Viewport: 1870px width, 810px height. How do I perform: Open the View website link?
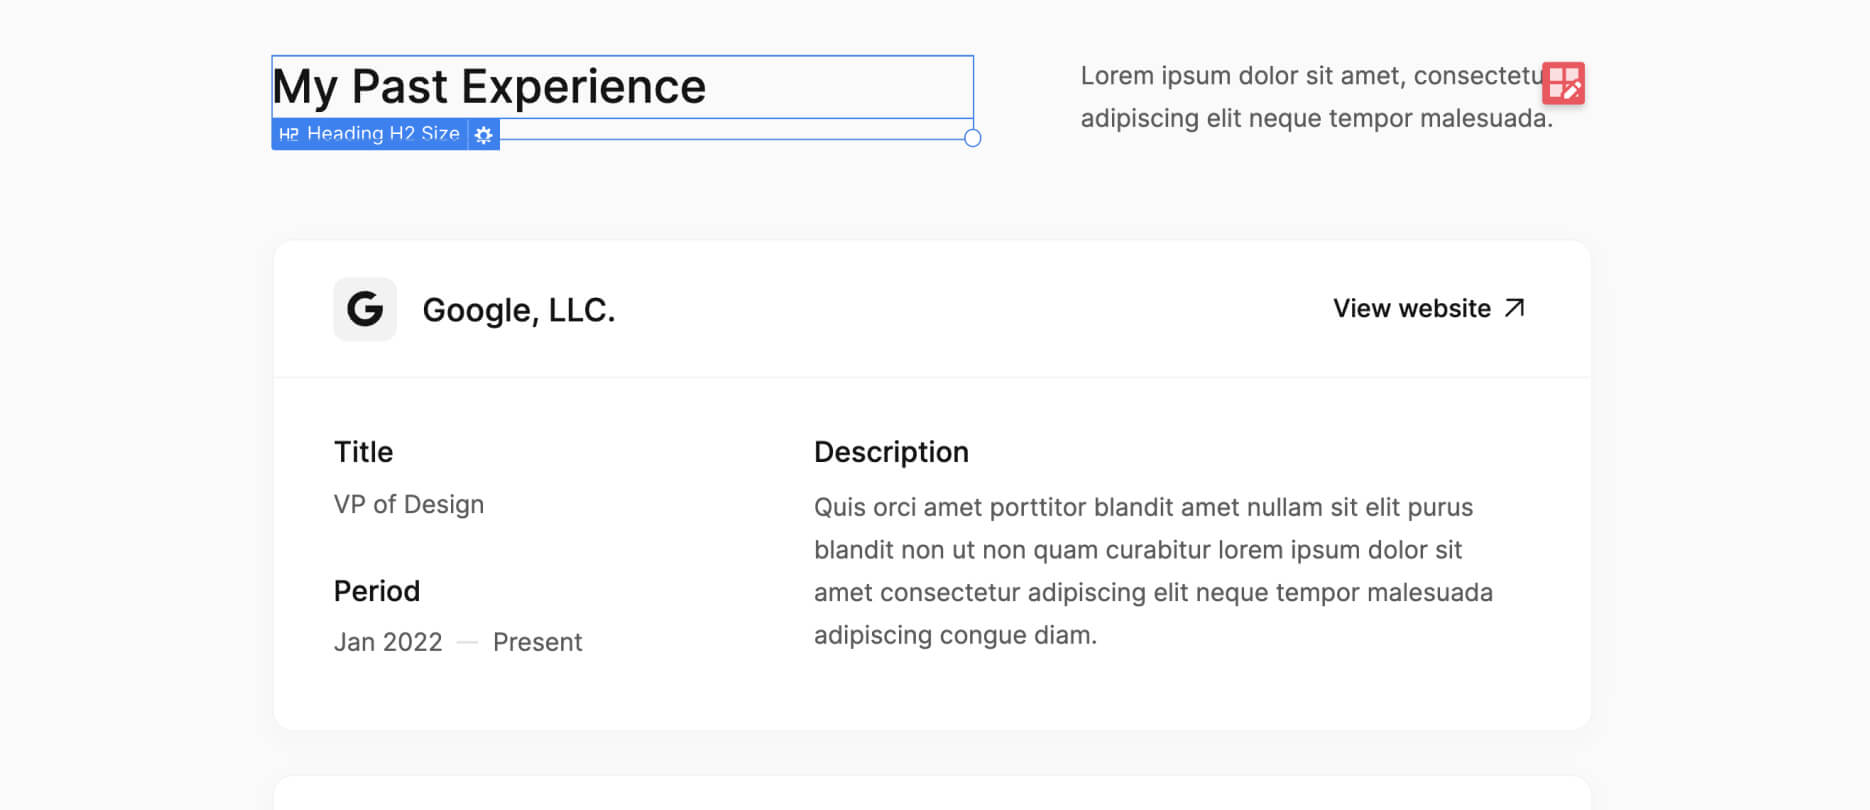(x=1411, y=308)
